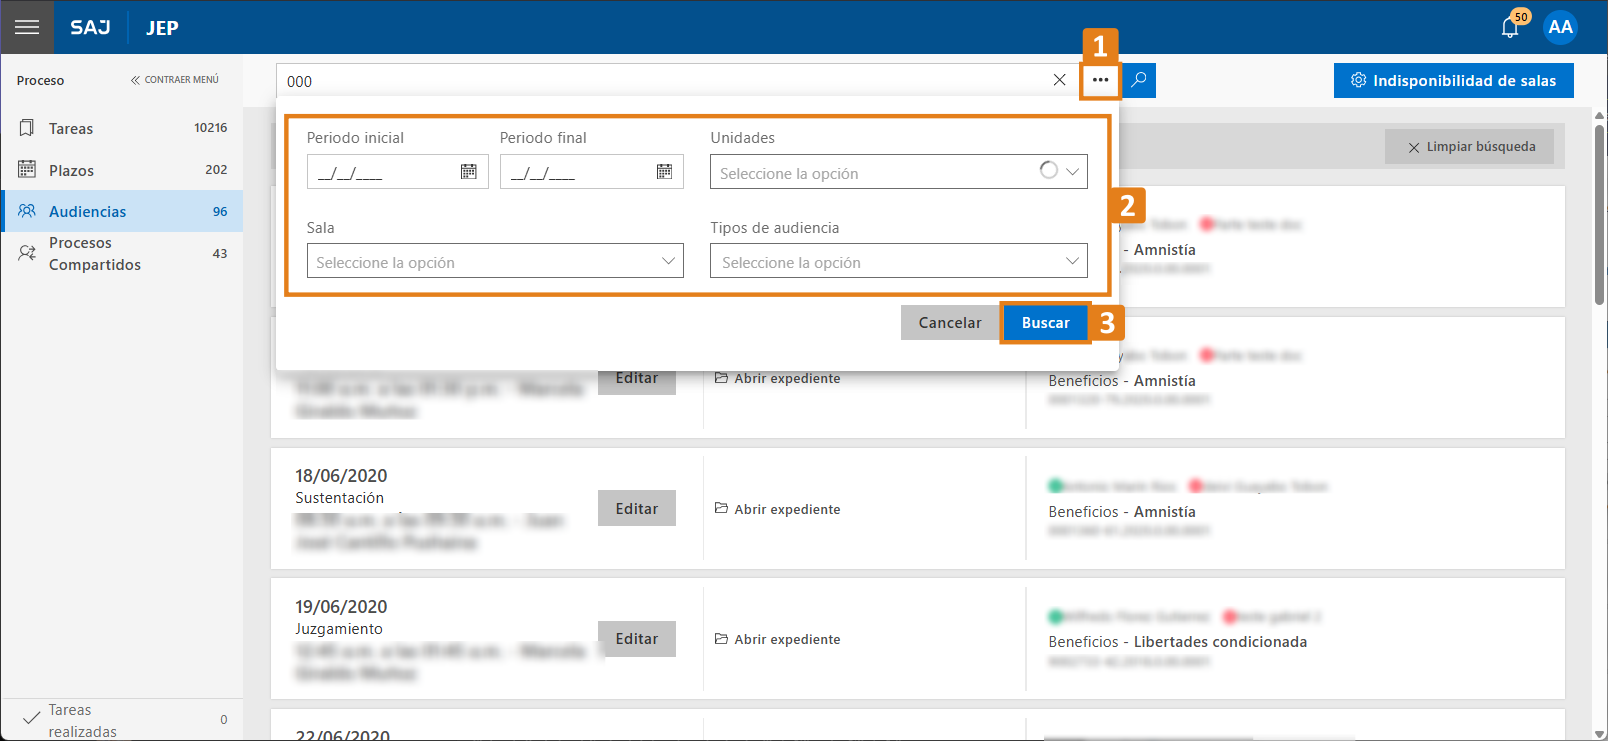The image size is (1608, 741).
Task: Click the X icon in Limpiar búsqueda
Action: point(1414,147)
